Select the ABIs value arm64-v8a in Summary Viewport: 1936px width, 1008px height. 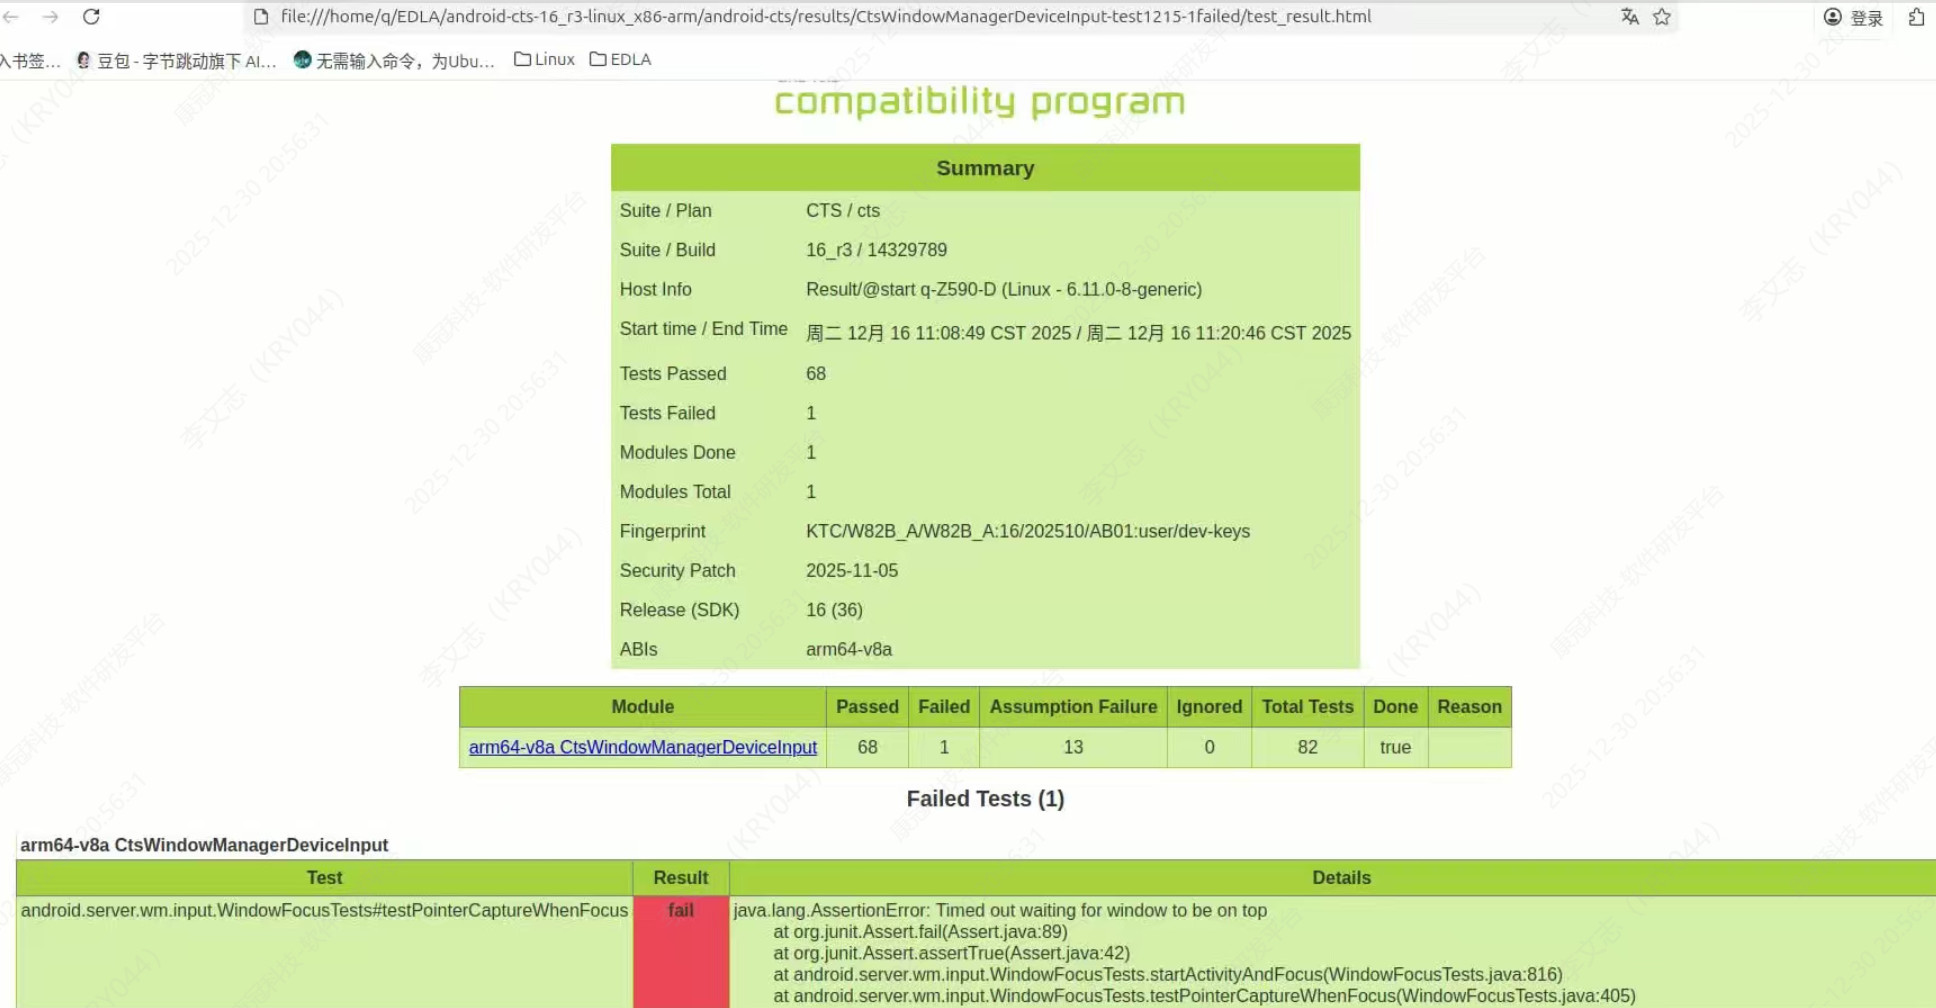click(849, 649)
